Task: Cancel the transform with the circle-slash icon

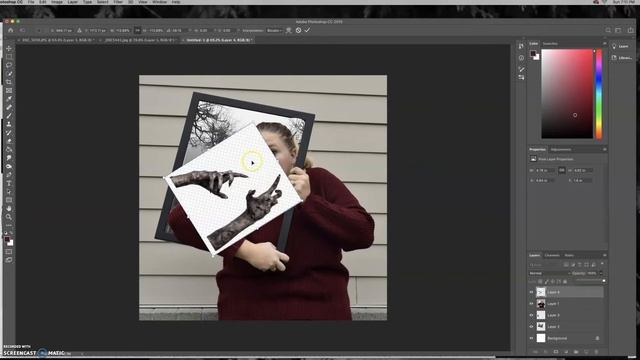Action: [x=298, y=30]
